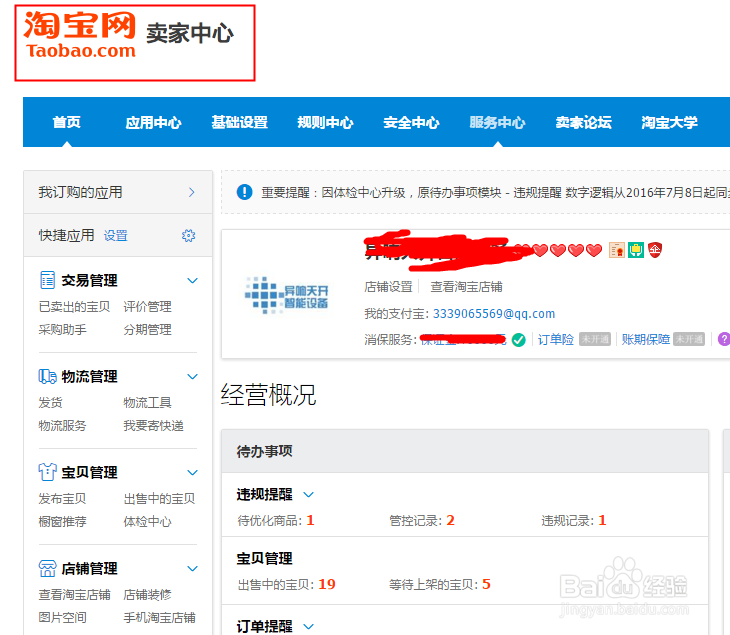Expand 我订购的应用 arrow
The image size is (730, 635).
pyautogui.click(x=192, y=192)
